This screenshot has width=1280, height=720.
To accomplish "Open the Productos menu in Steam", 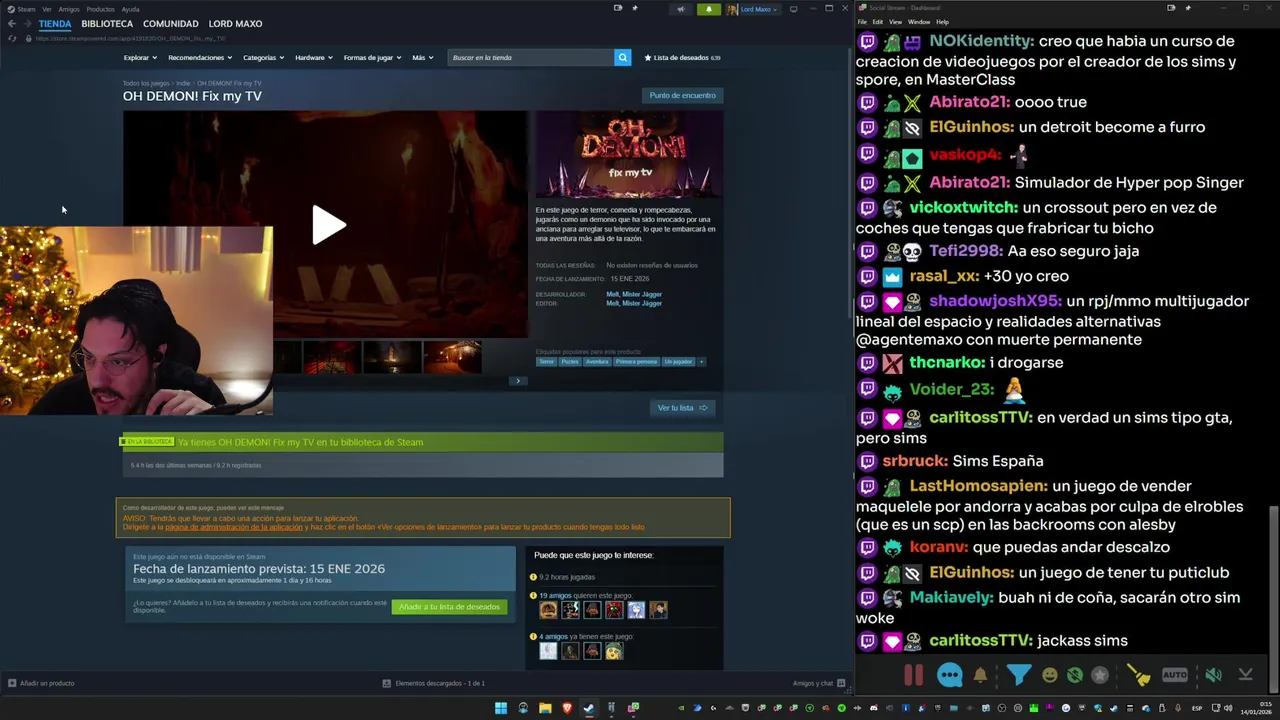I will coord(100,9).
